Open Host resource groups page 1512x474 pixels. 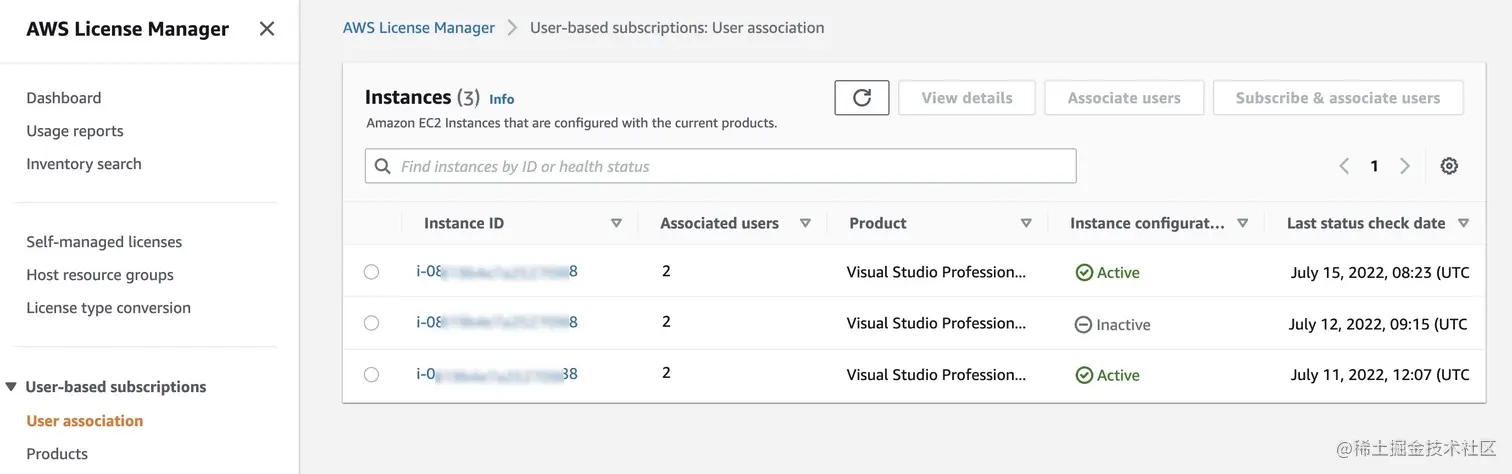tap(100, 275)
